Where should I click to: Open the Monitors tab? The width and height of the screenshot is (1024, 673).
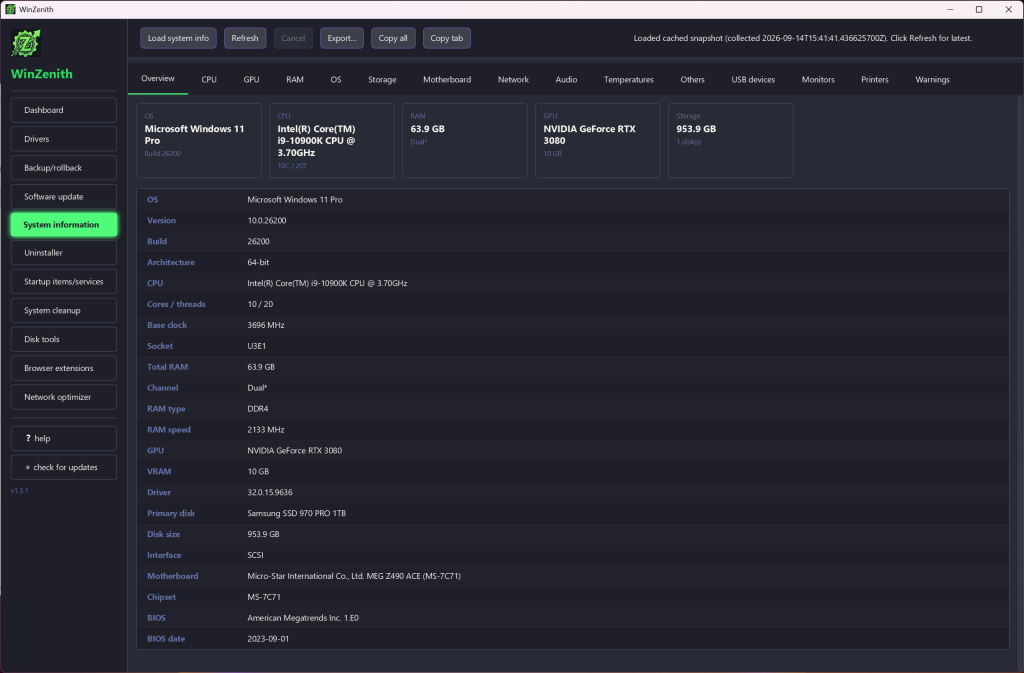[x=818, y=80]
